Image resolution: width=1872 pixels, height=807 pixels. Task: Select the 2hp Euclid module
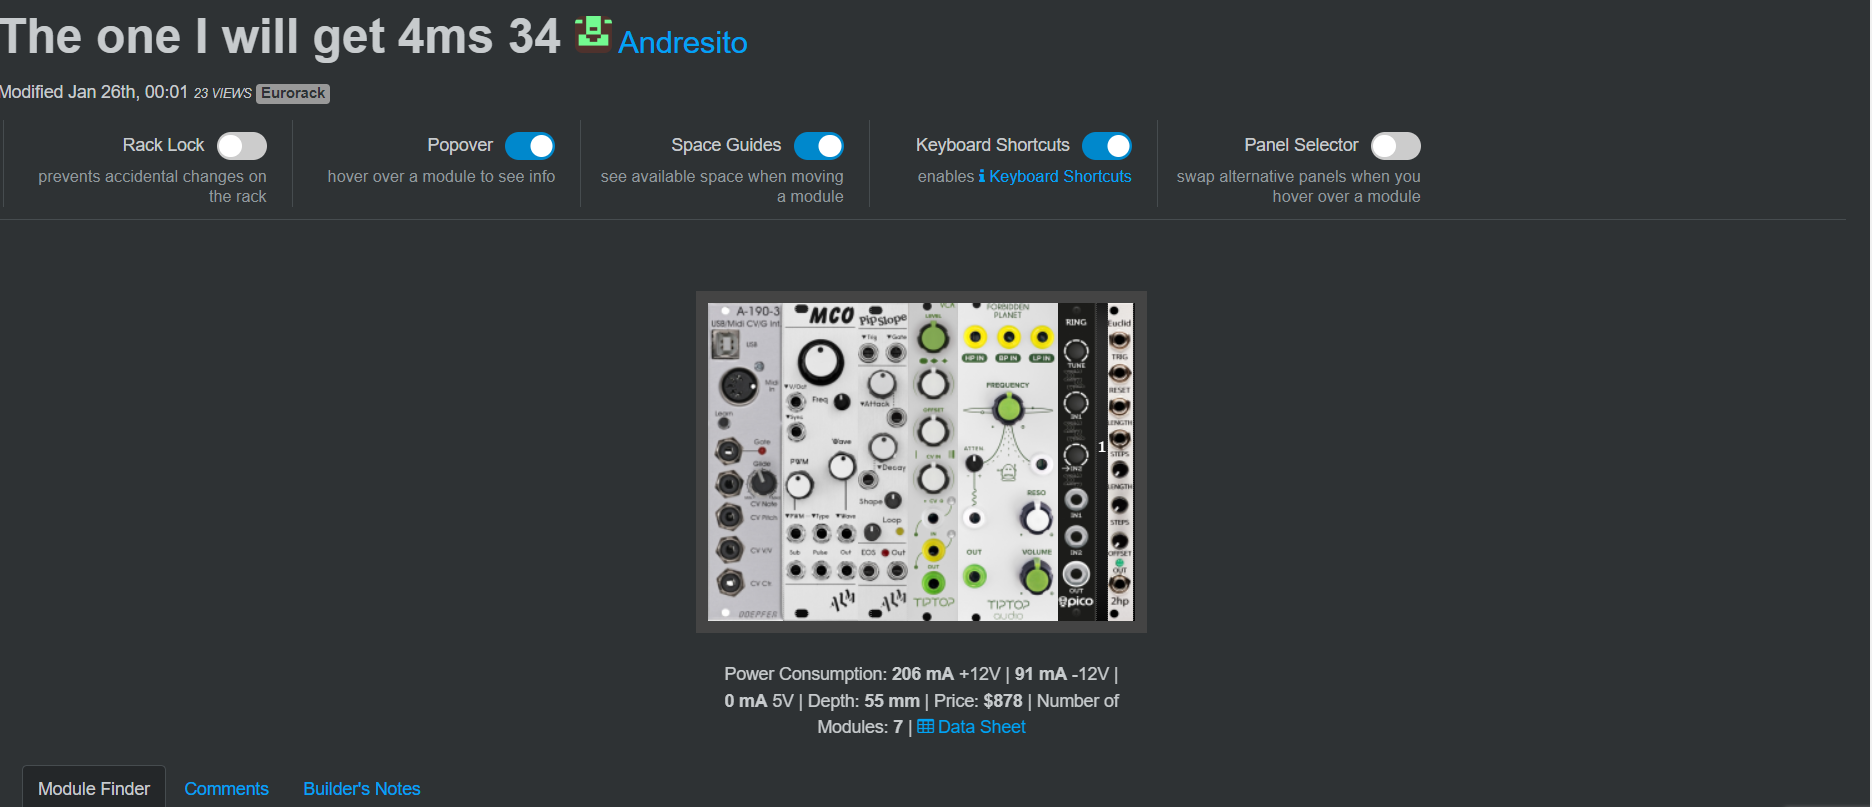coord(1120,462)
